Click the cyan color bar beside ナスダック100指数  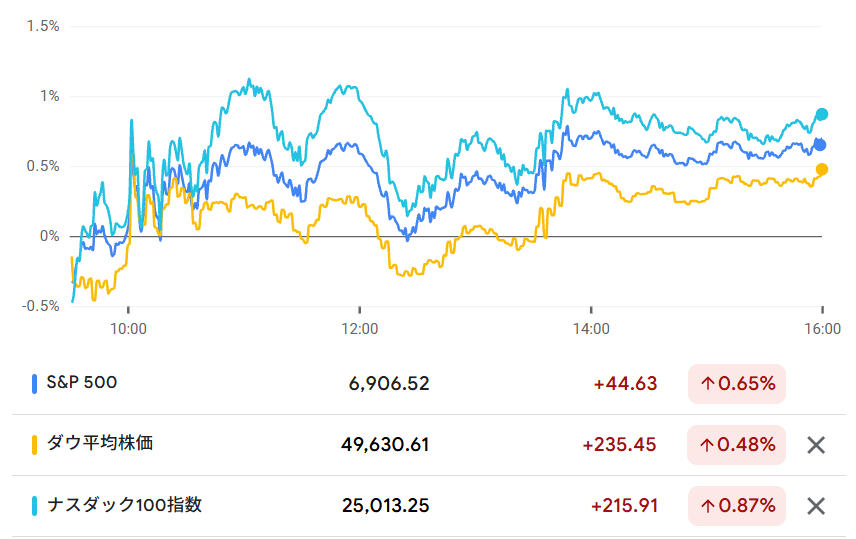click(35, 505)
